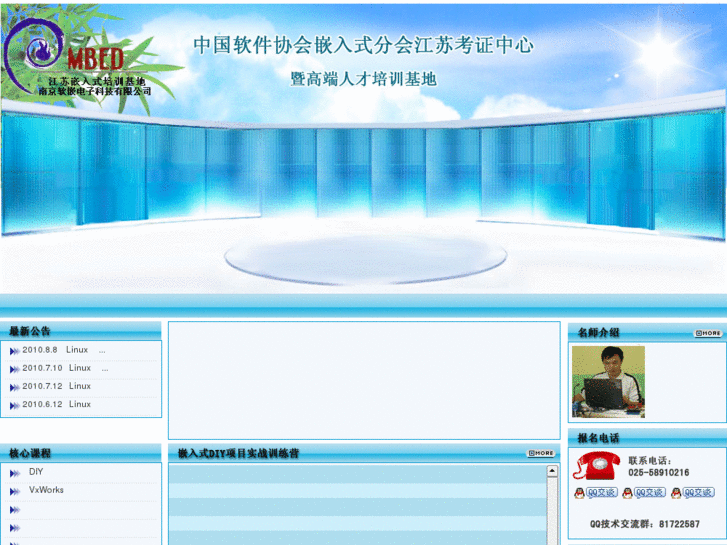Click the banner subtitle 暨高端人才培训基地
This screenshot has height=545, width=727.
point(364,79)
